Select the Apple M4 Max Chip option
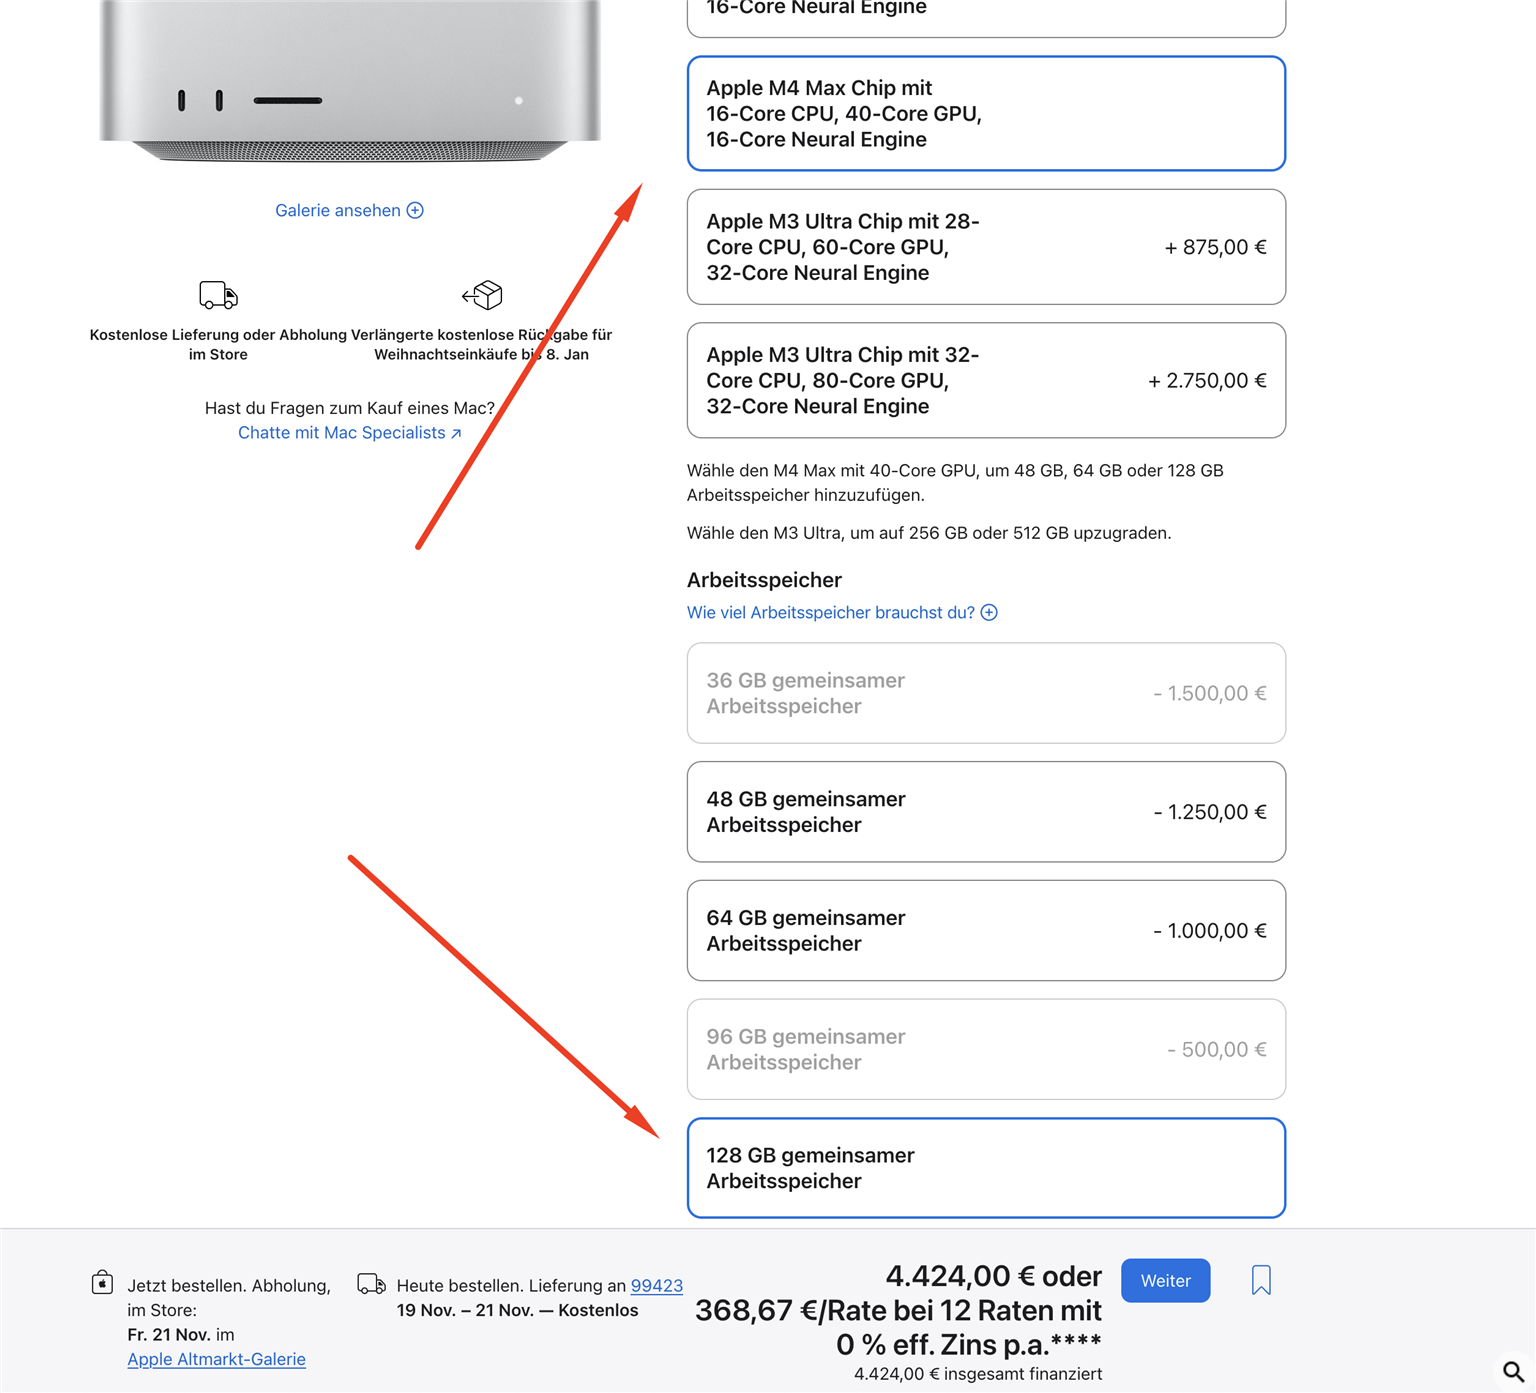 (x=985, y=114)
